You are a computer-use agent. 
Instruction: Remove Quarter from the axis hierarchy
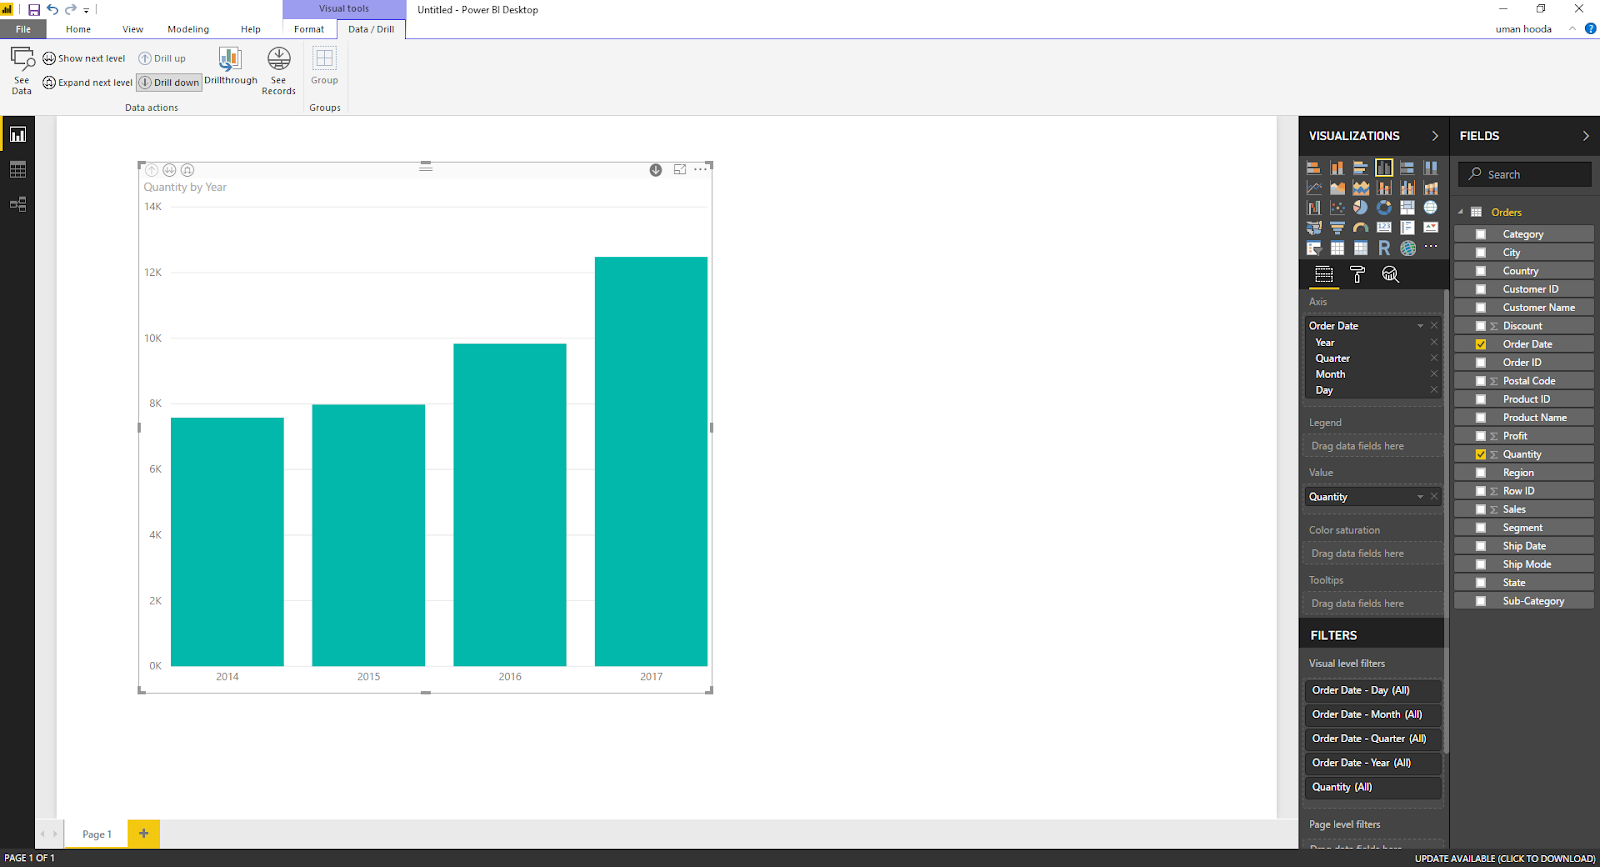click(1434, 358)
